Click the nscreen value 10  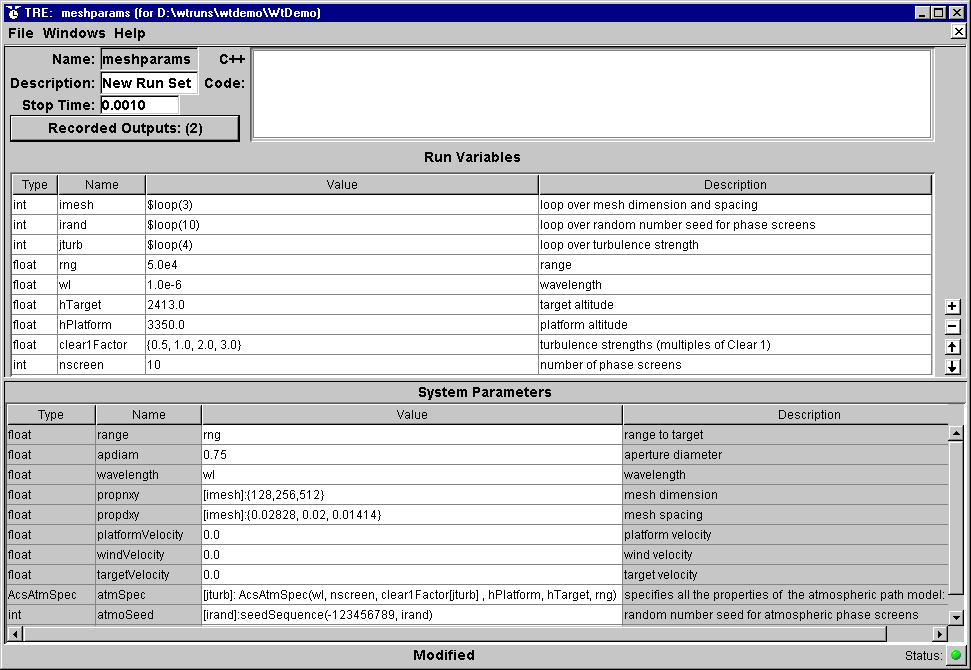point(342,365)
